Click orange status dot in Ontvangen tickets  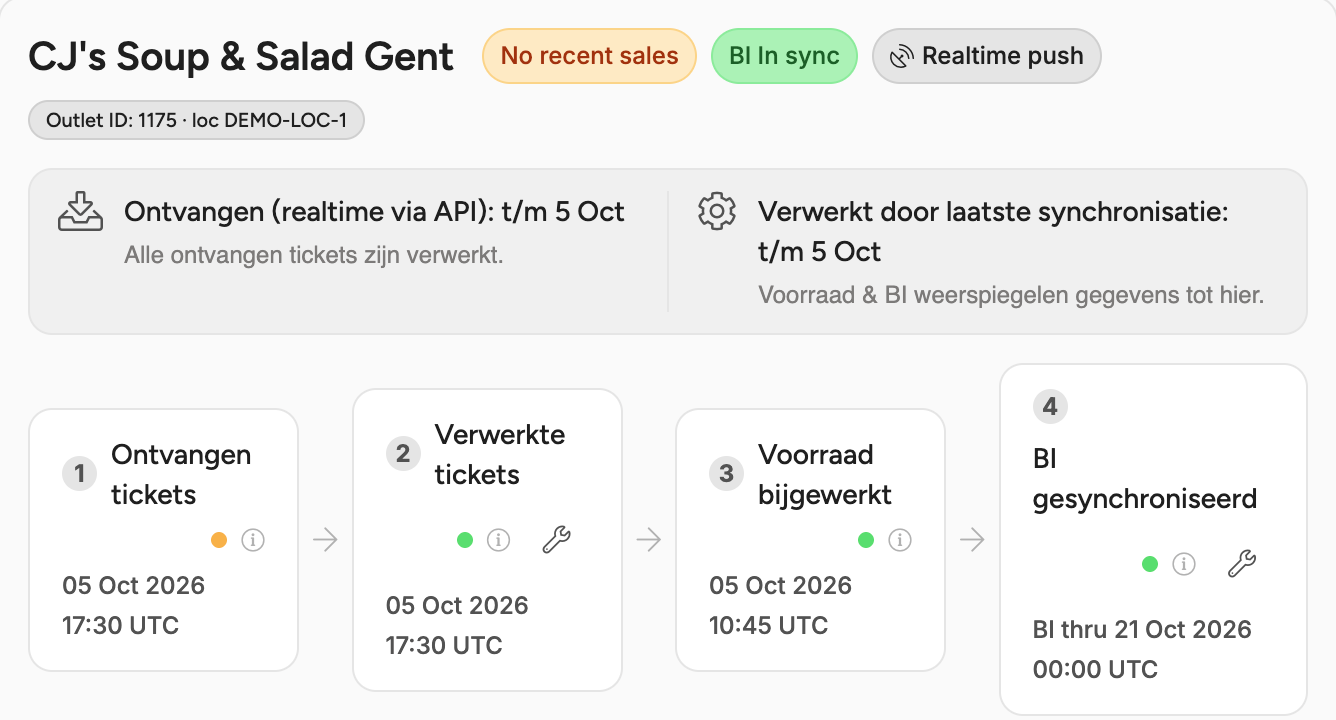[219, 540]
